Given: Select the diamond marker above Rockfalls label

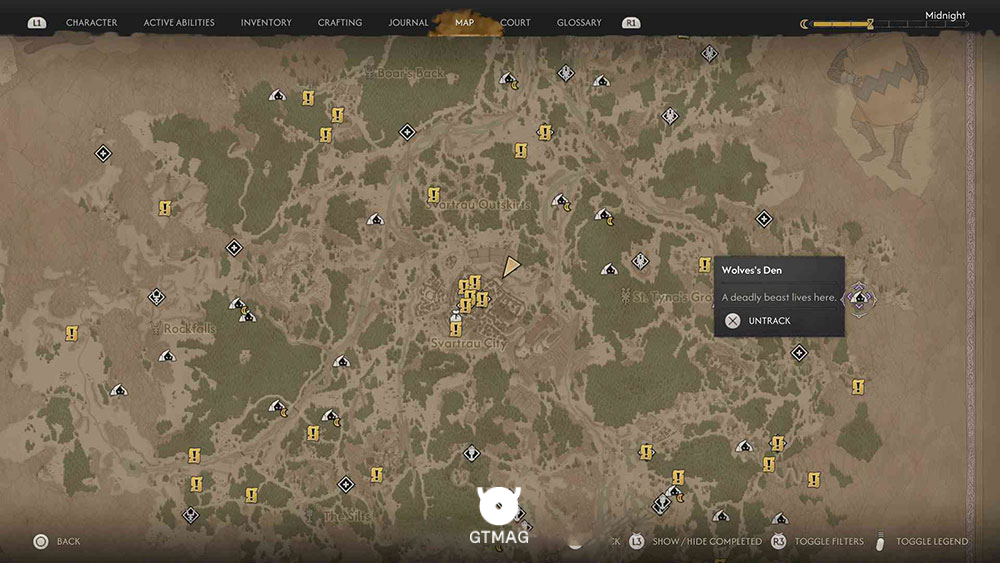Looking at the screenshot, I should 157,296.
